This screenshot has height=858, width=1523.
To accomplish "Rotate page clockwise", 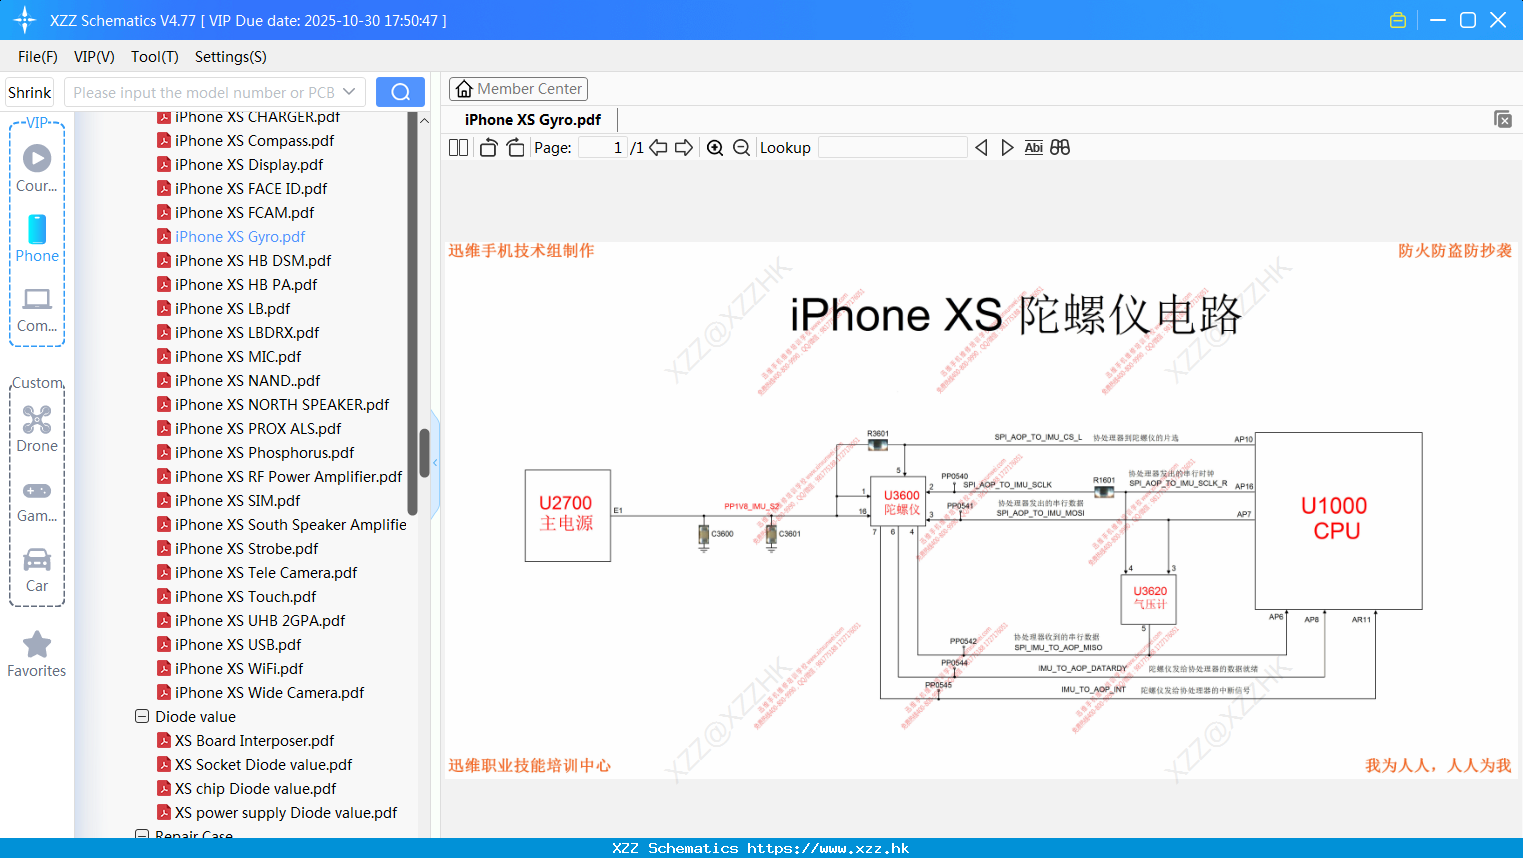I will pos(515,147).
